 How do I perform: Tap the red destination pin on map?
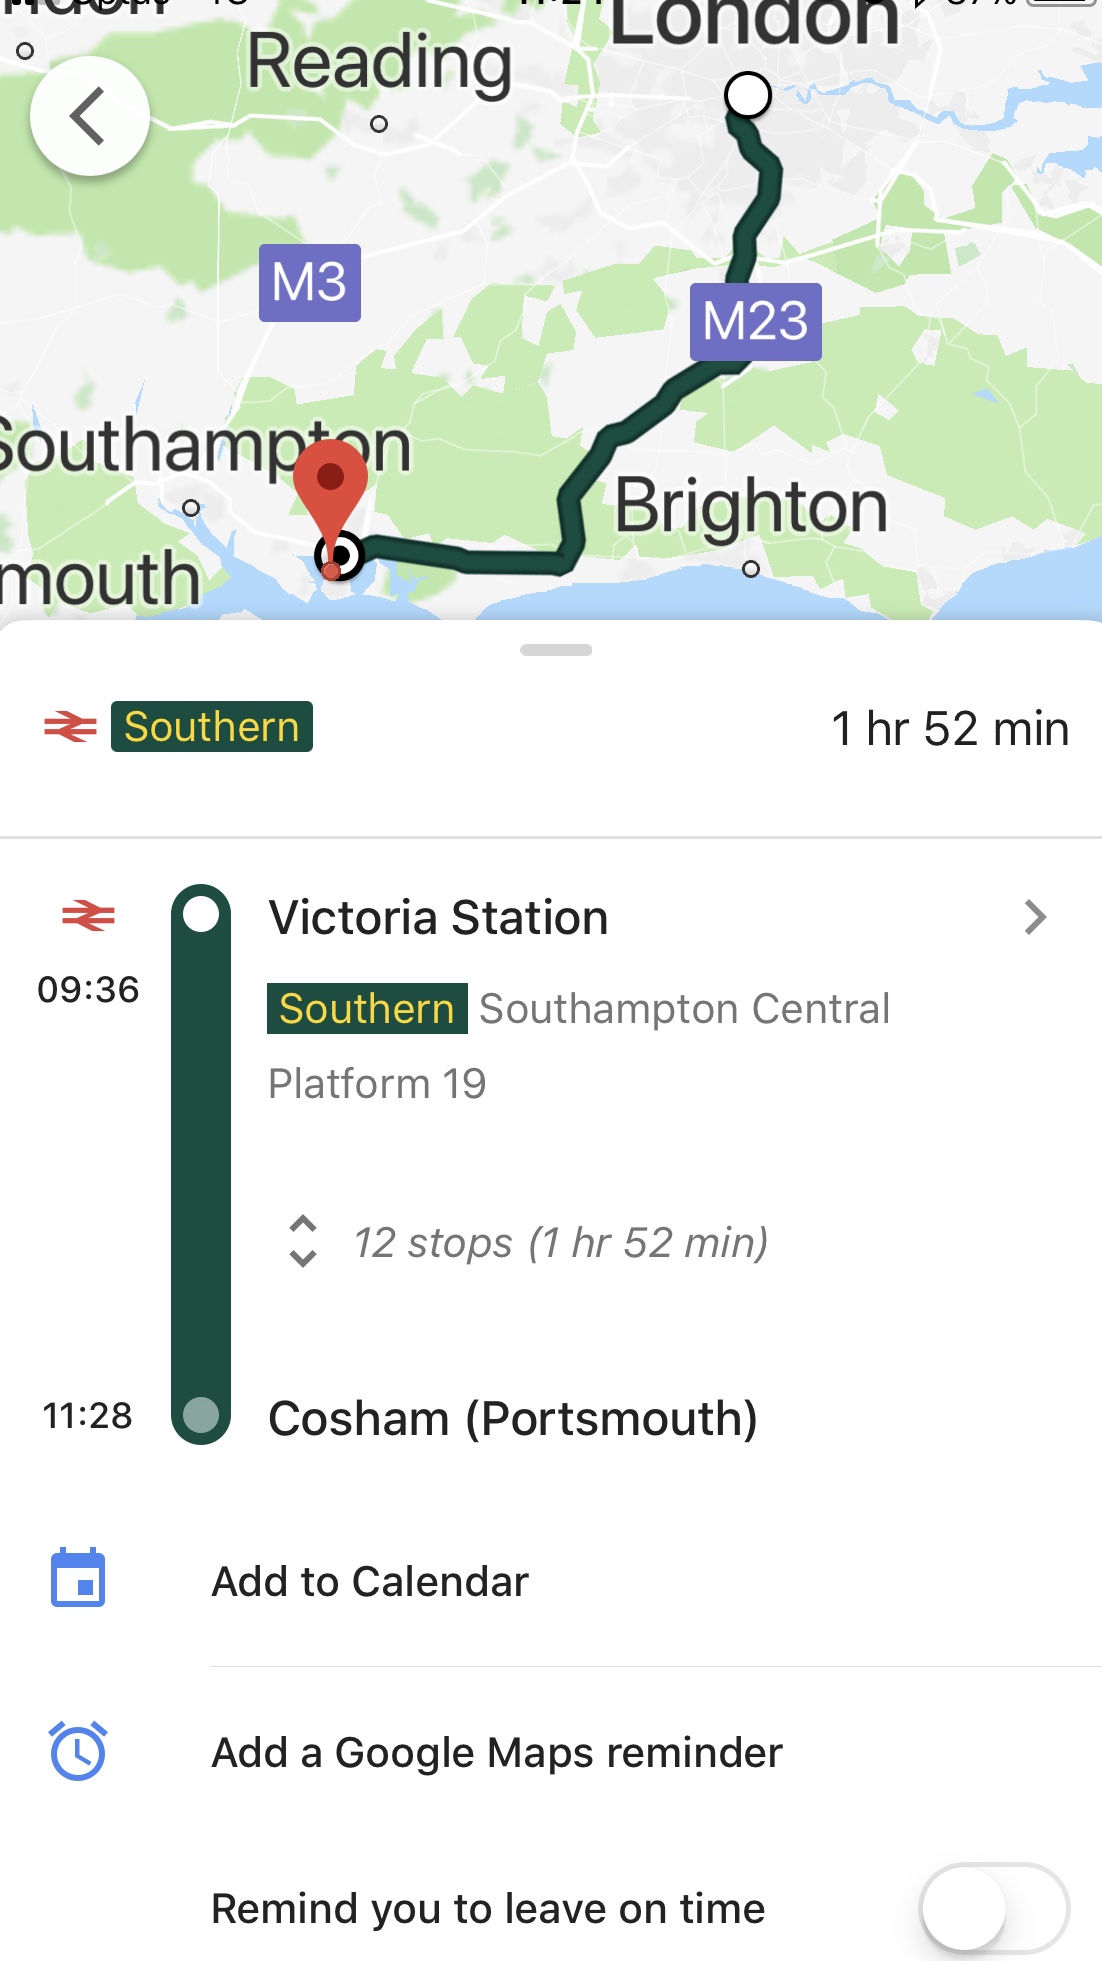tap(331, 481)
